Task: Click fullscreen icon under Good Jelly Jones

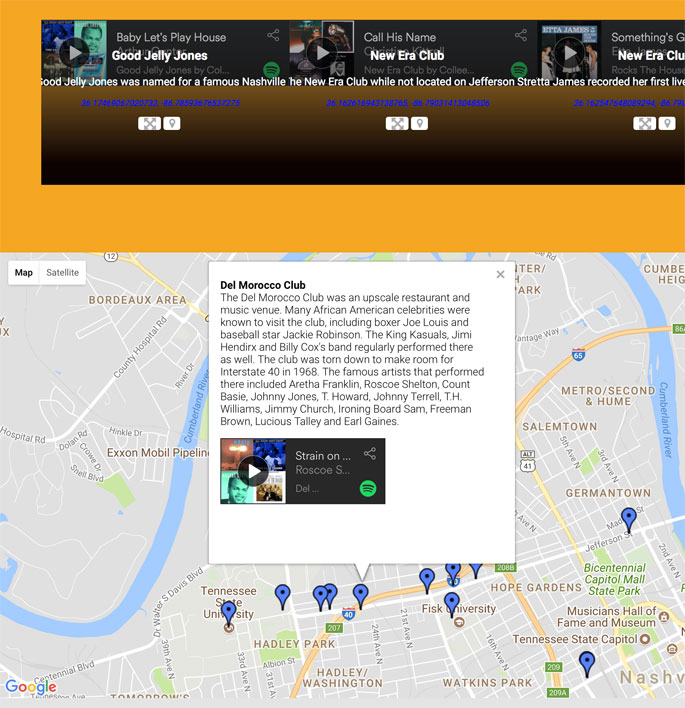Action: [x=149, y=124]
